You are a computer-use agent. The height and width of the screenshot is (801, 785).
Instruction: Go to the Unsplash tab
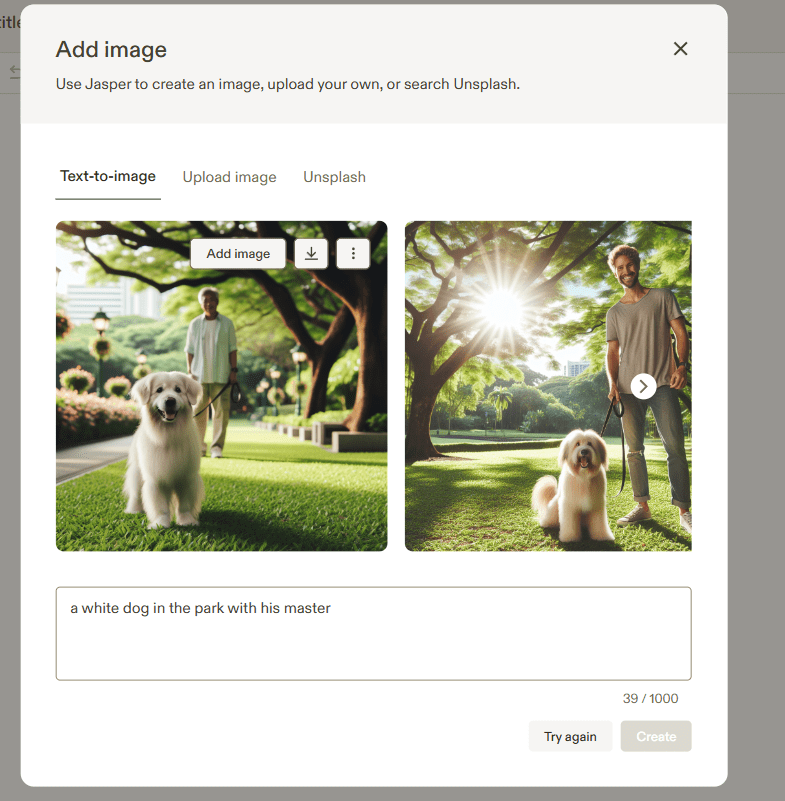point(334,177)
